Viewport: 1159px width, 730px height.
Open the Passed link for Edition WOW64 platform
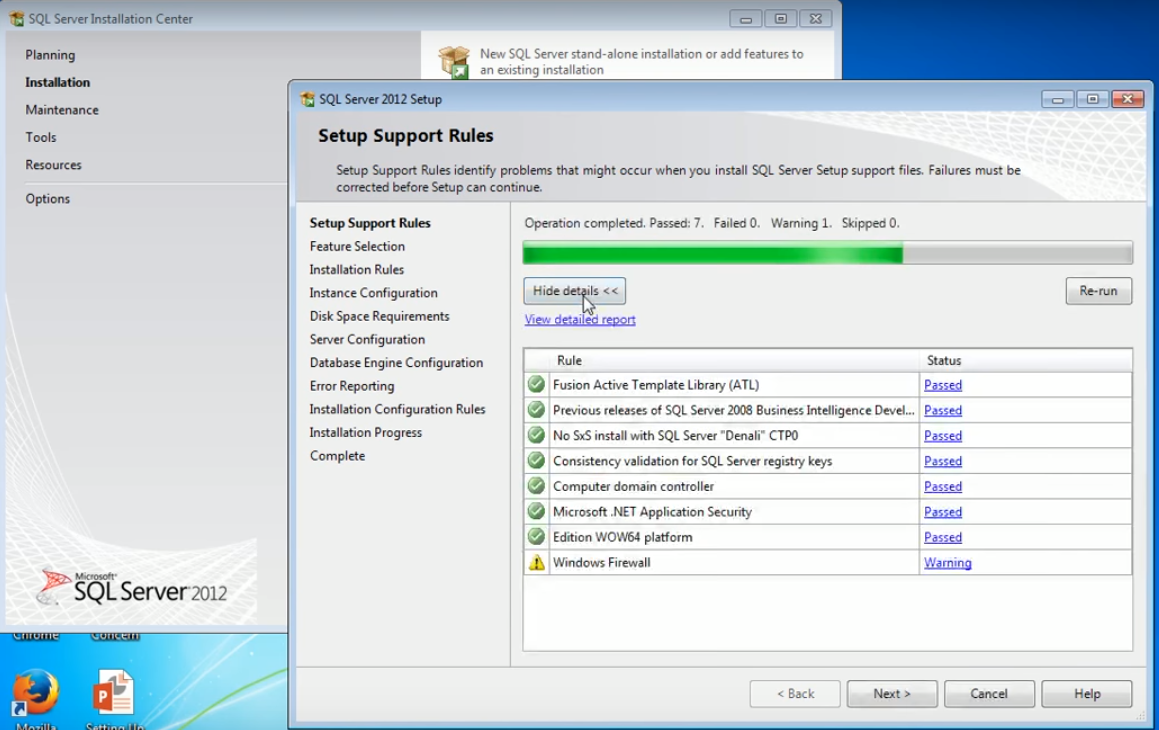942,537
